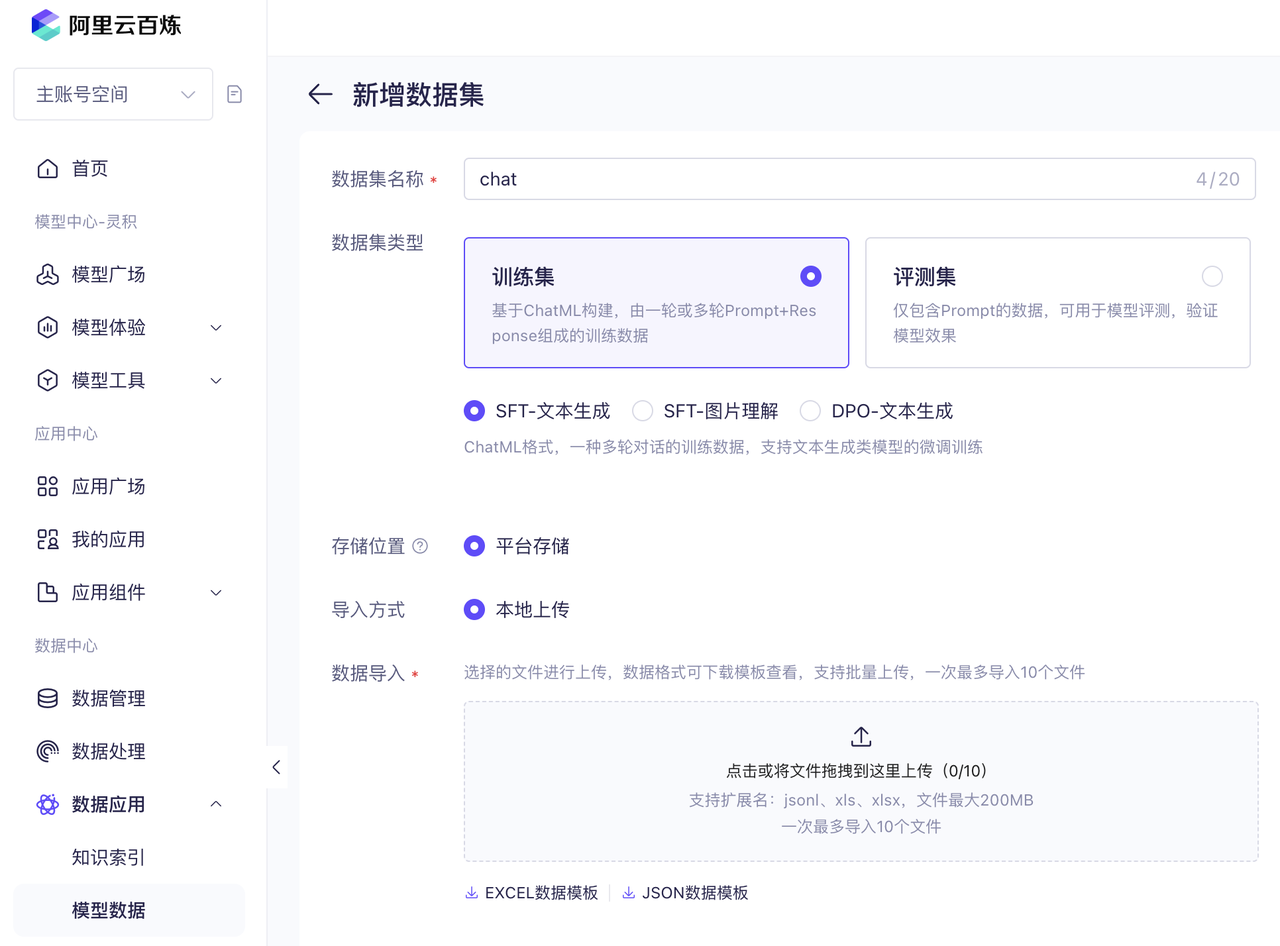Click the 我的应用 icon

[47, 539]
